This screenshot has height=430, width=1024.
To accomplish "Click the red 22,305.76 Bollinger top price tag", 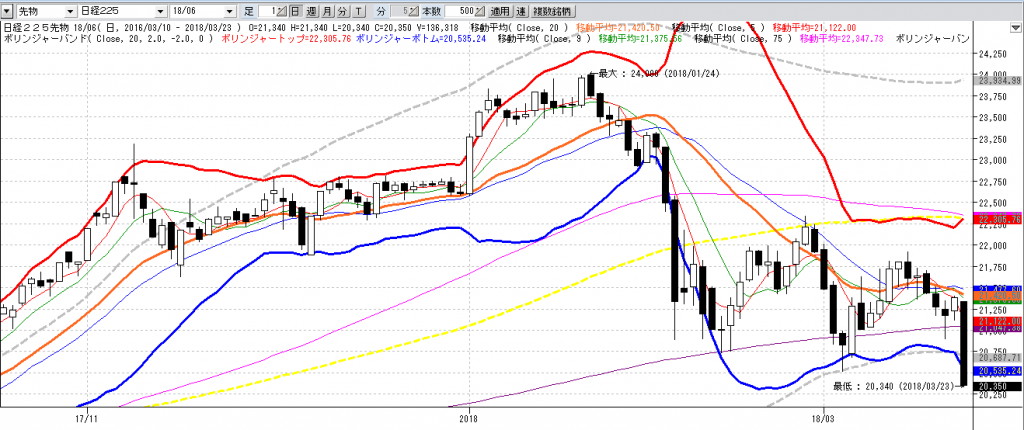I will (x=999, y=219).
